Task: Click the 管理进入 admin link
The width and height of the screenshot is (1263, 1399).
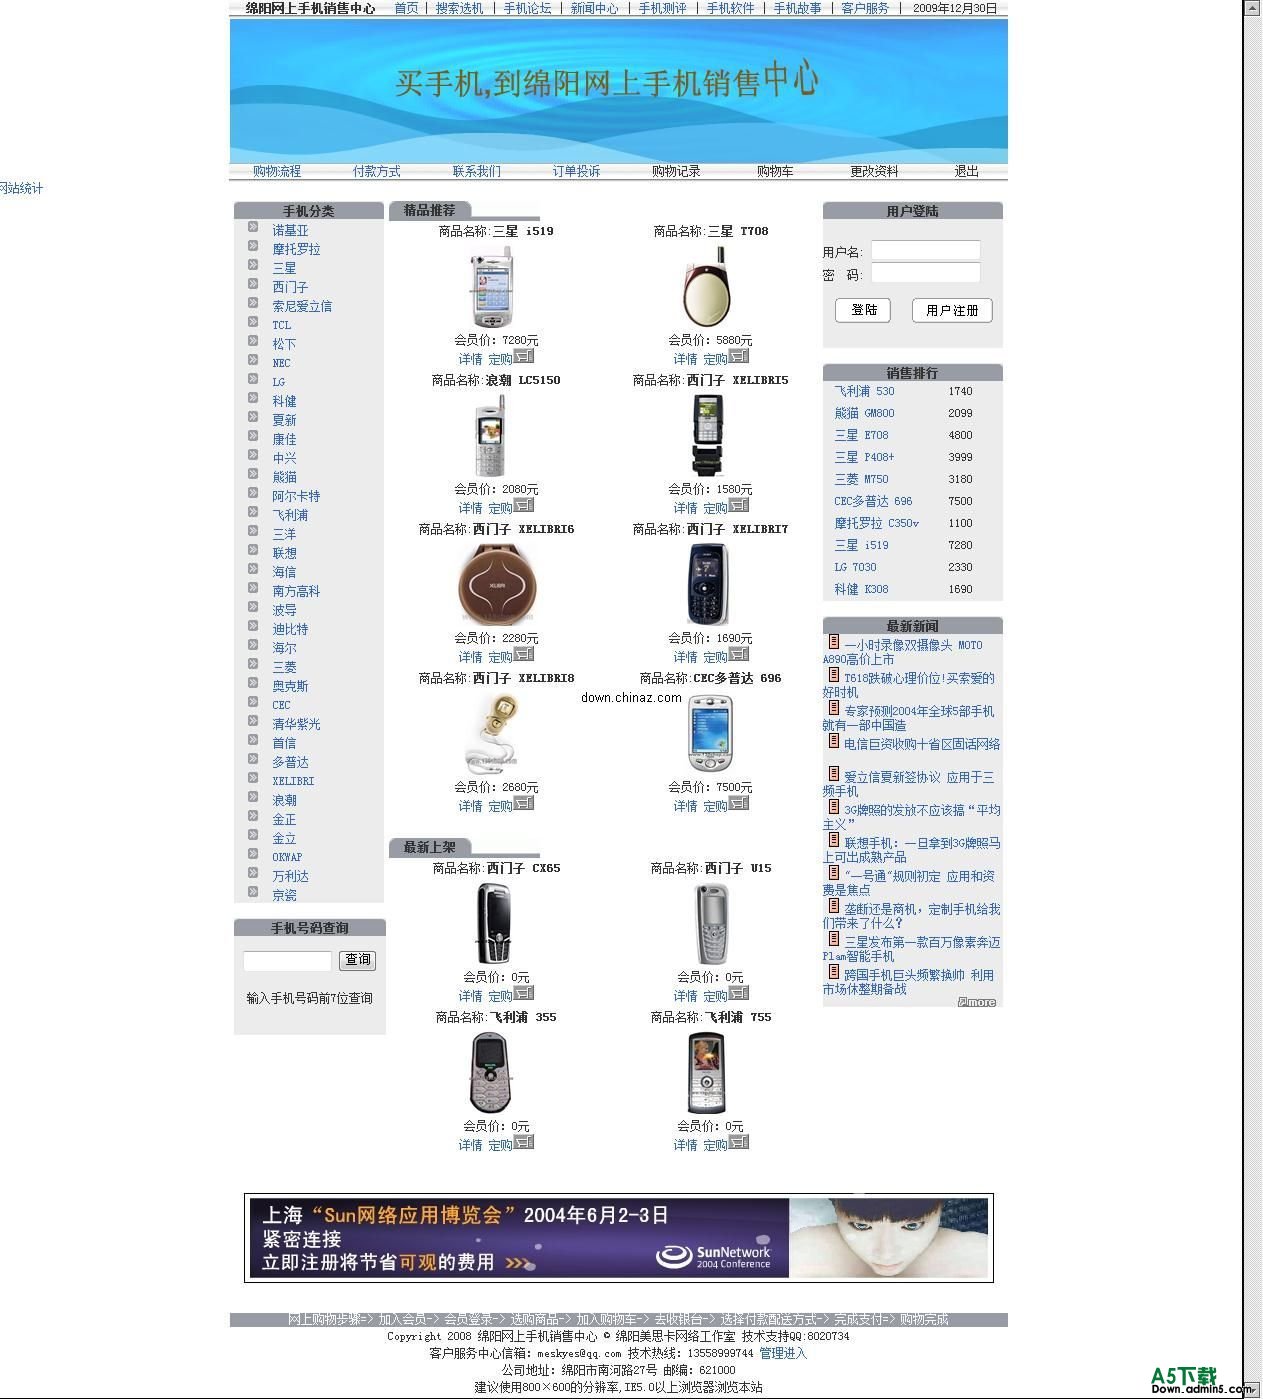Action: coord(783,1351)
